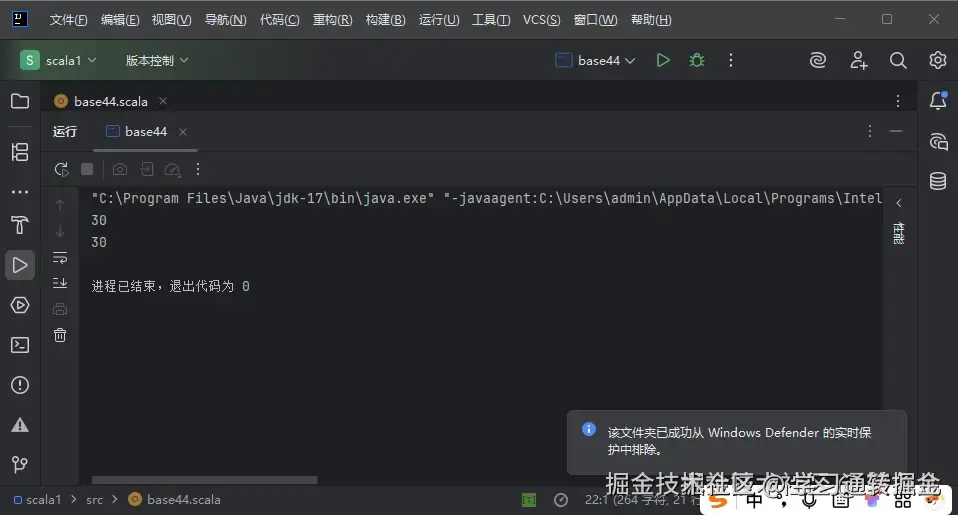
Task: Toggle soft-wrap in the console
Action: tap(60, 258)
